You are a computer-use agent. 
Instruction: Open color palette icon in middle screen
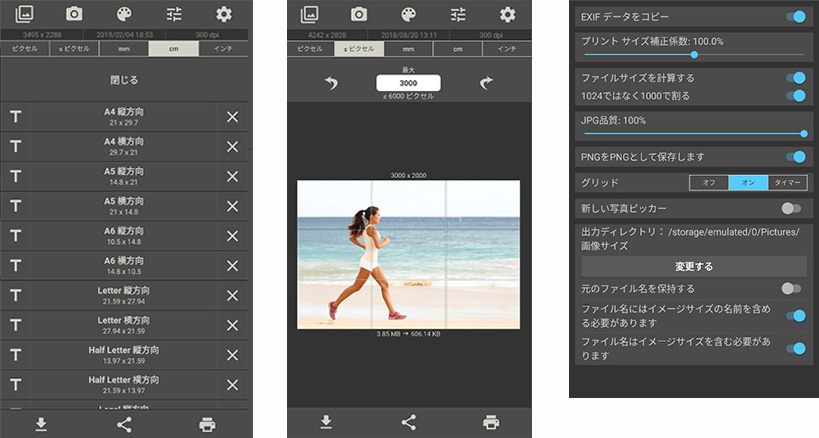click(408, 14)
